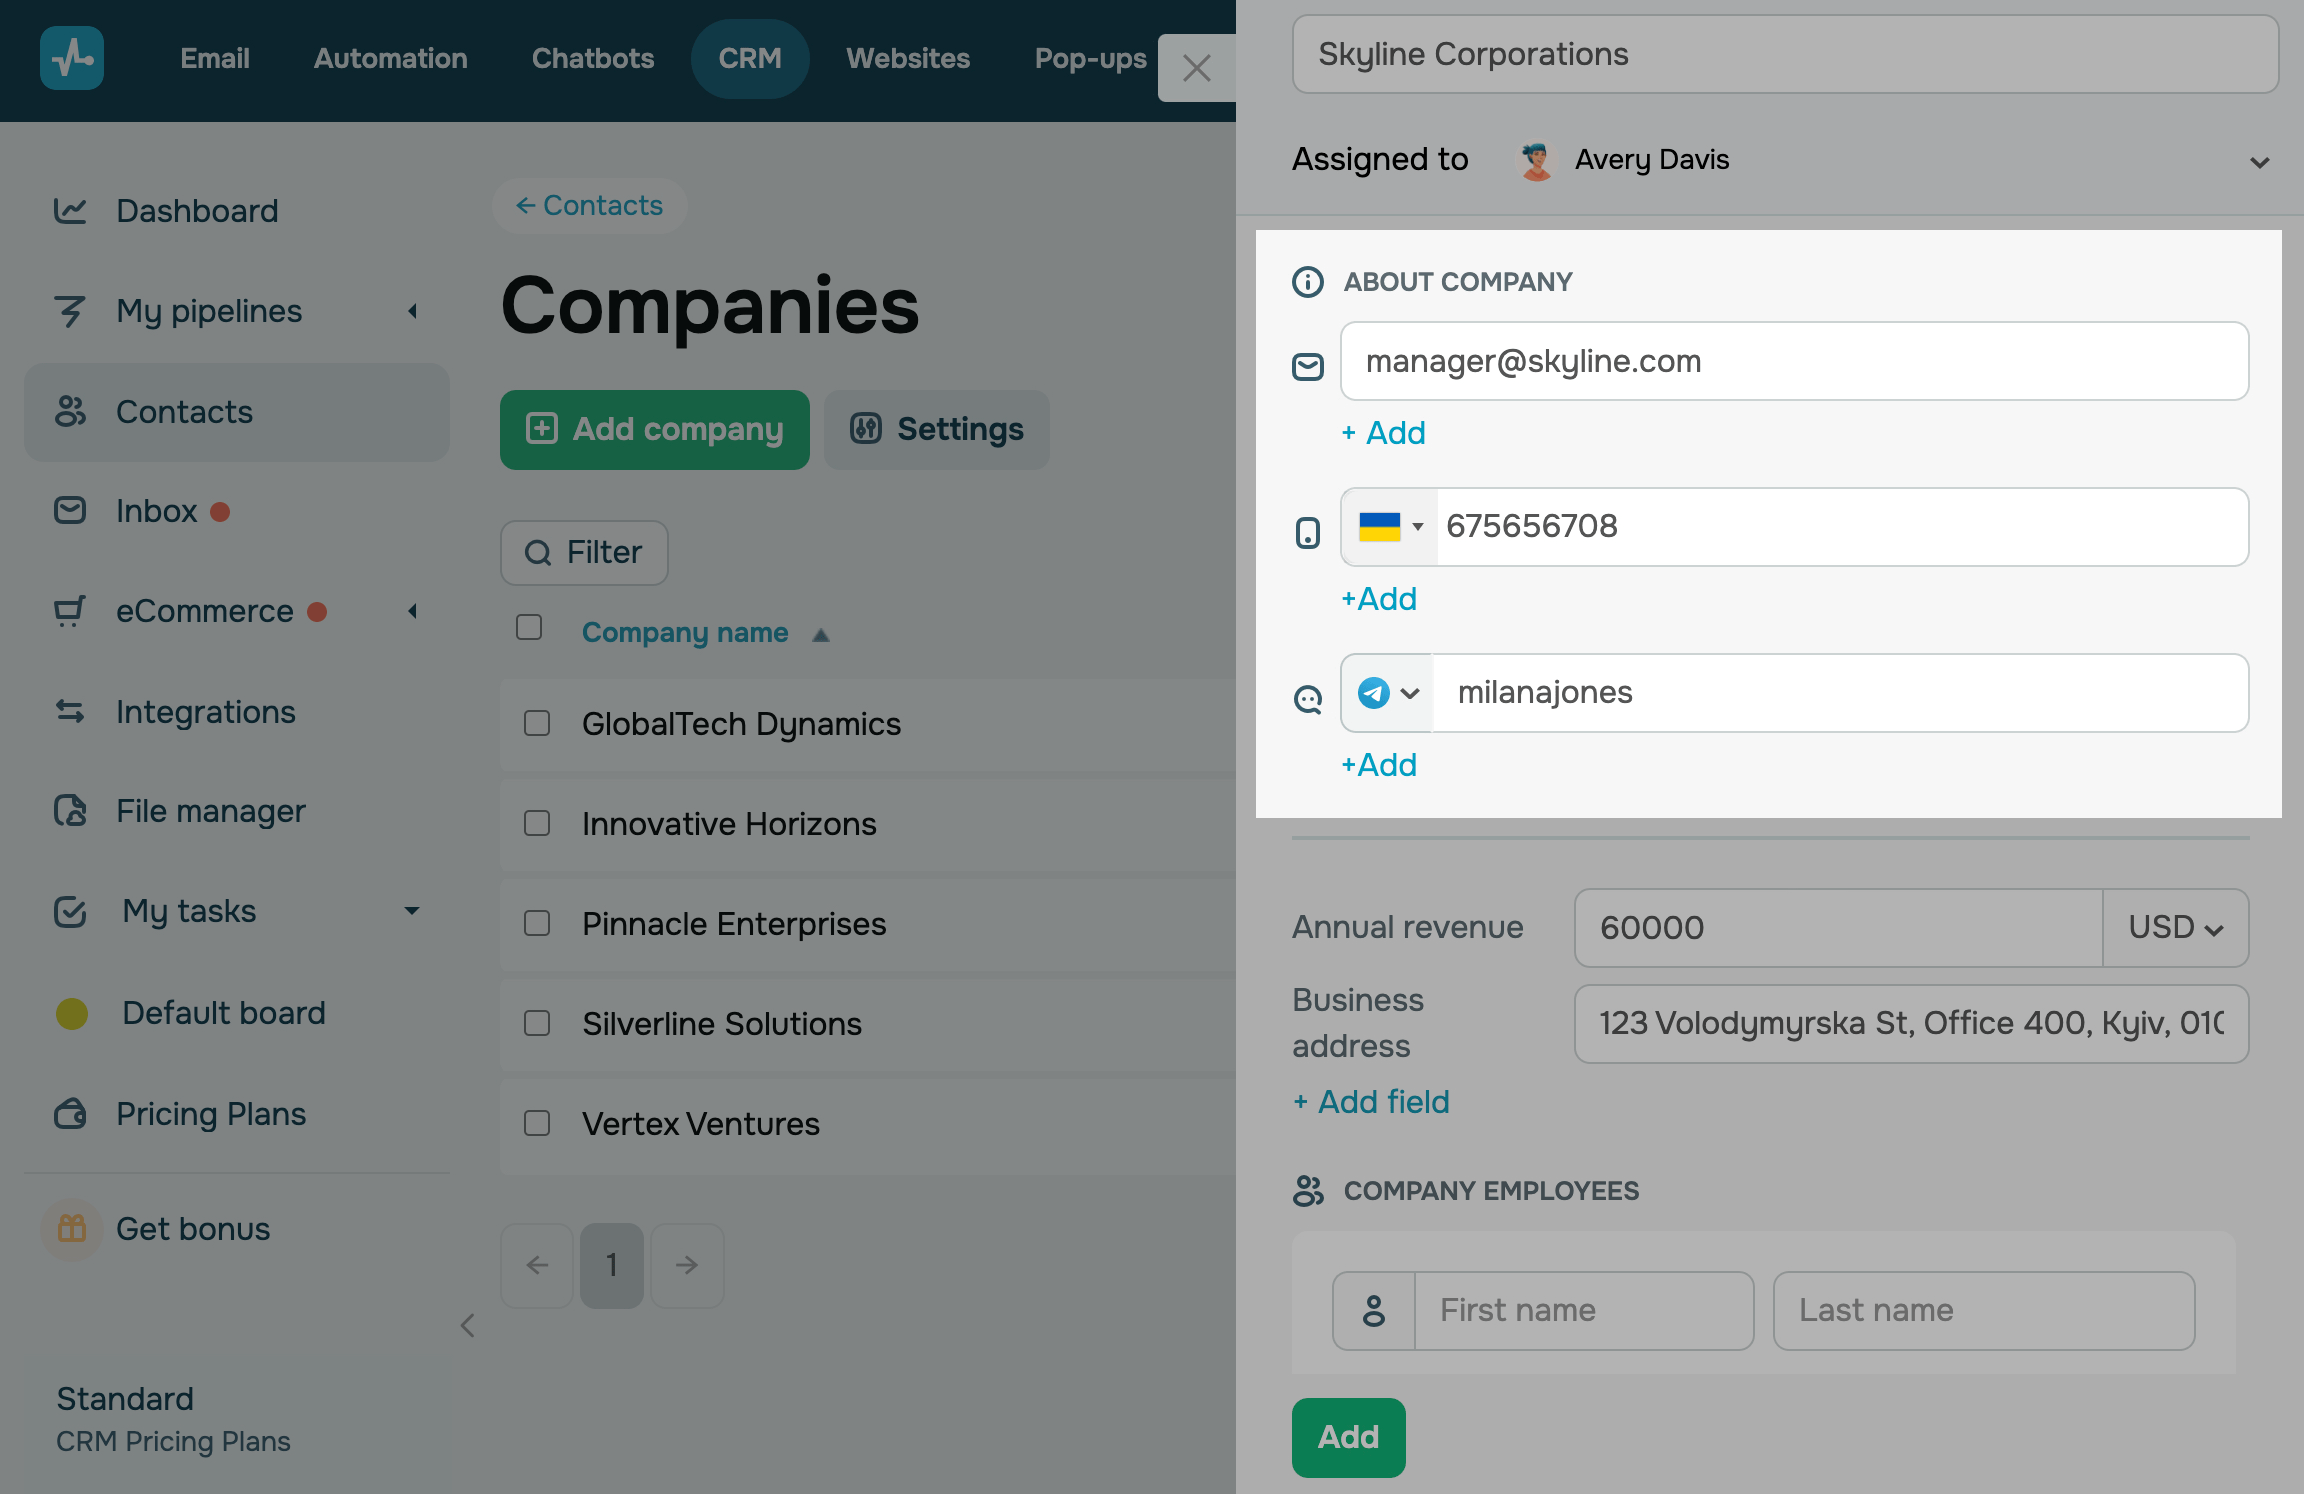Click the Add company button
2304x1494 pixels.
pos(655,430)
